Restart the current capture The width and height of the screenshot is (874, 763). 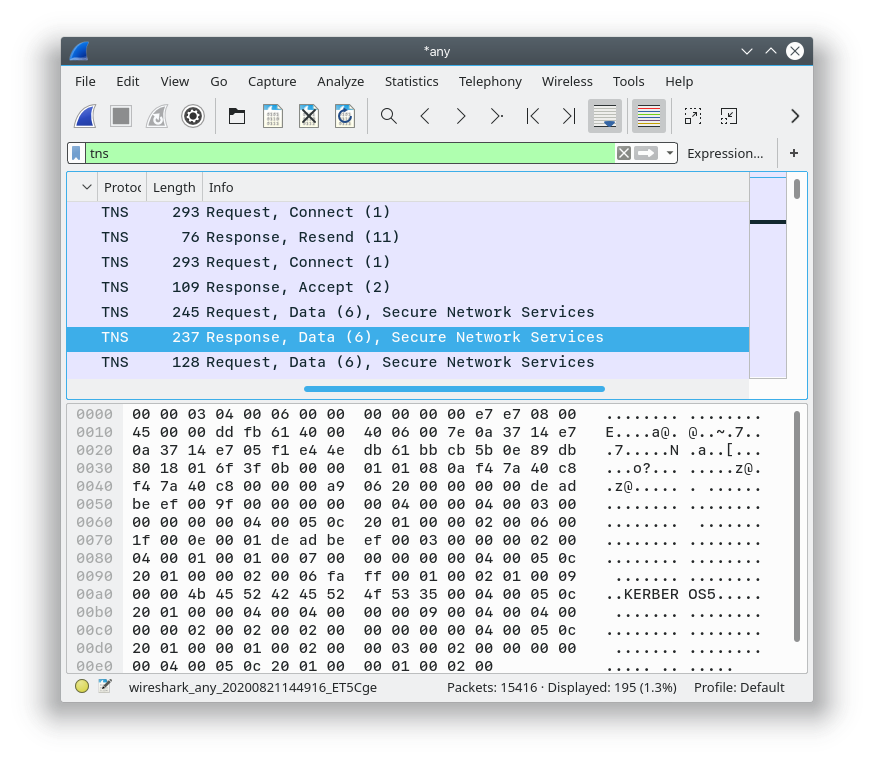click(x=157, y=116)
